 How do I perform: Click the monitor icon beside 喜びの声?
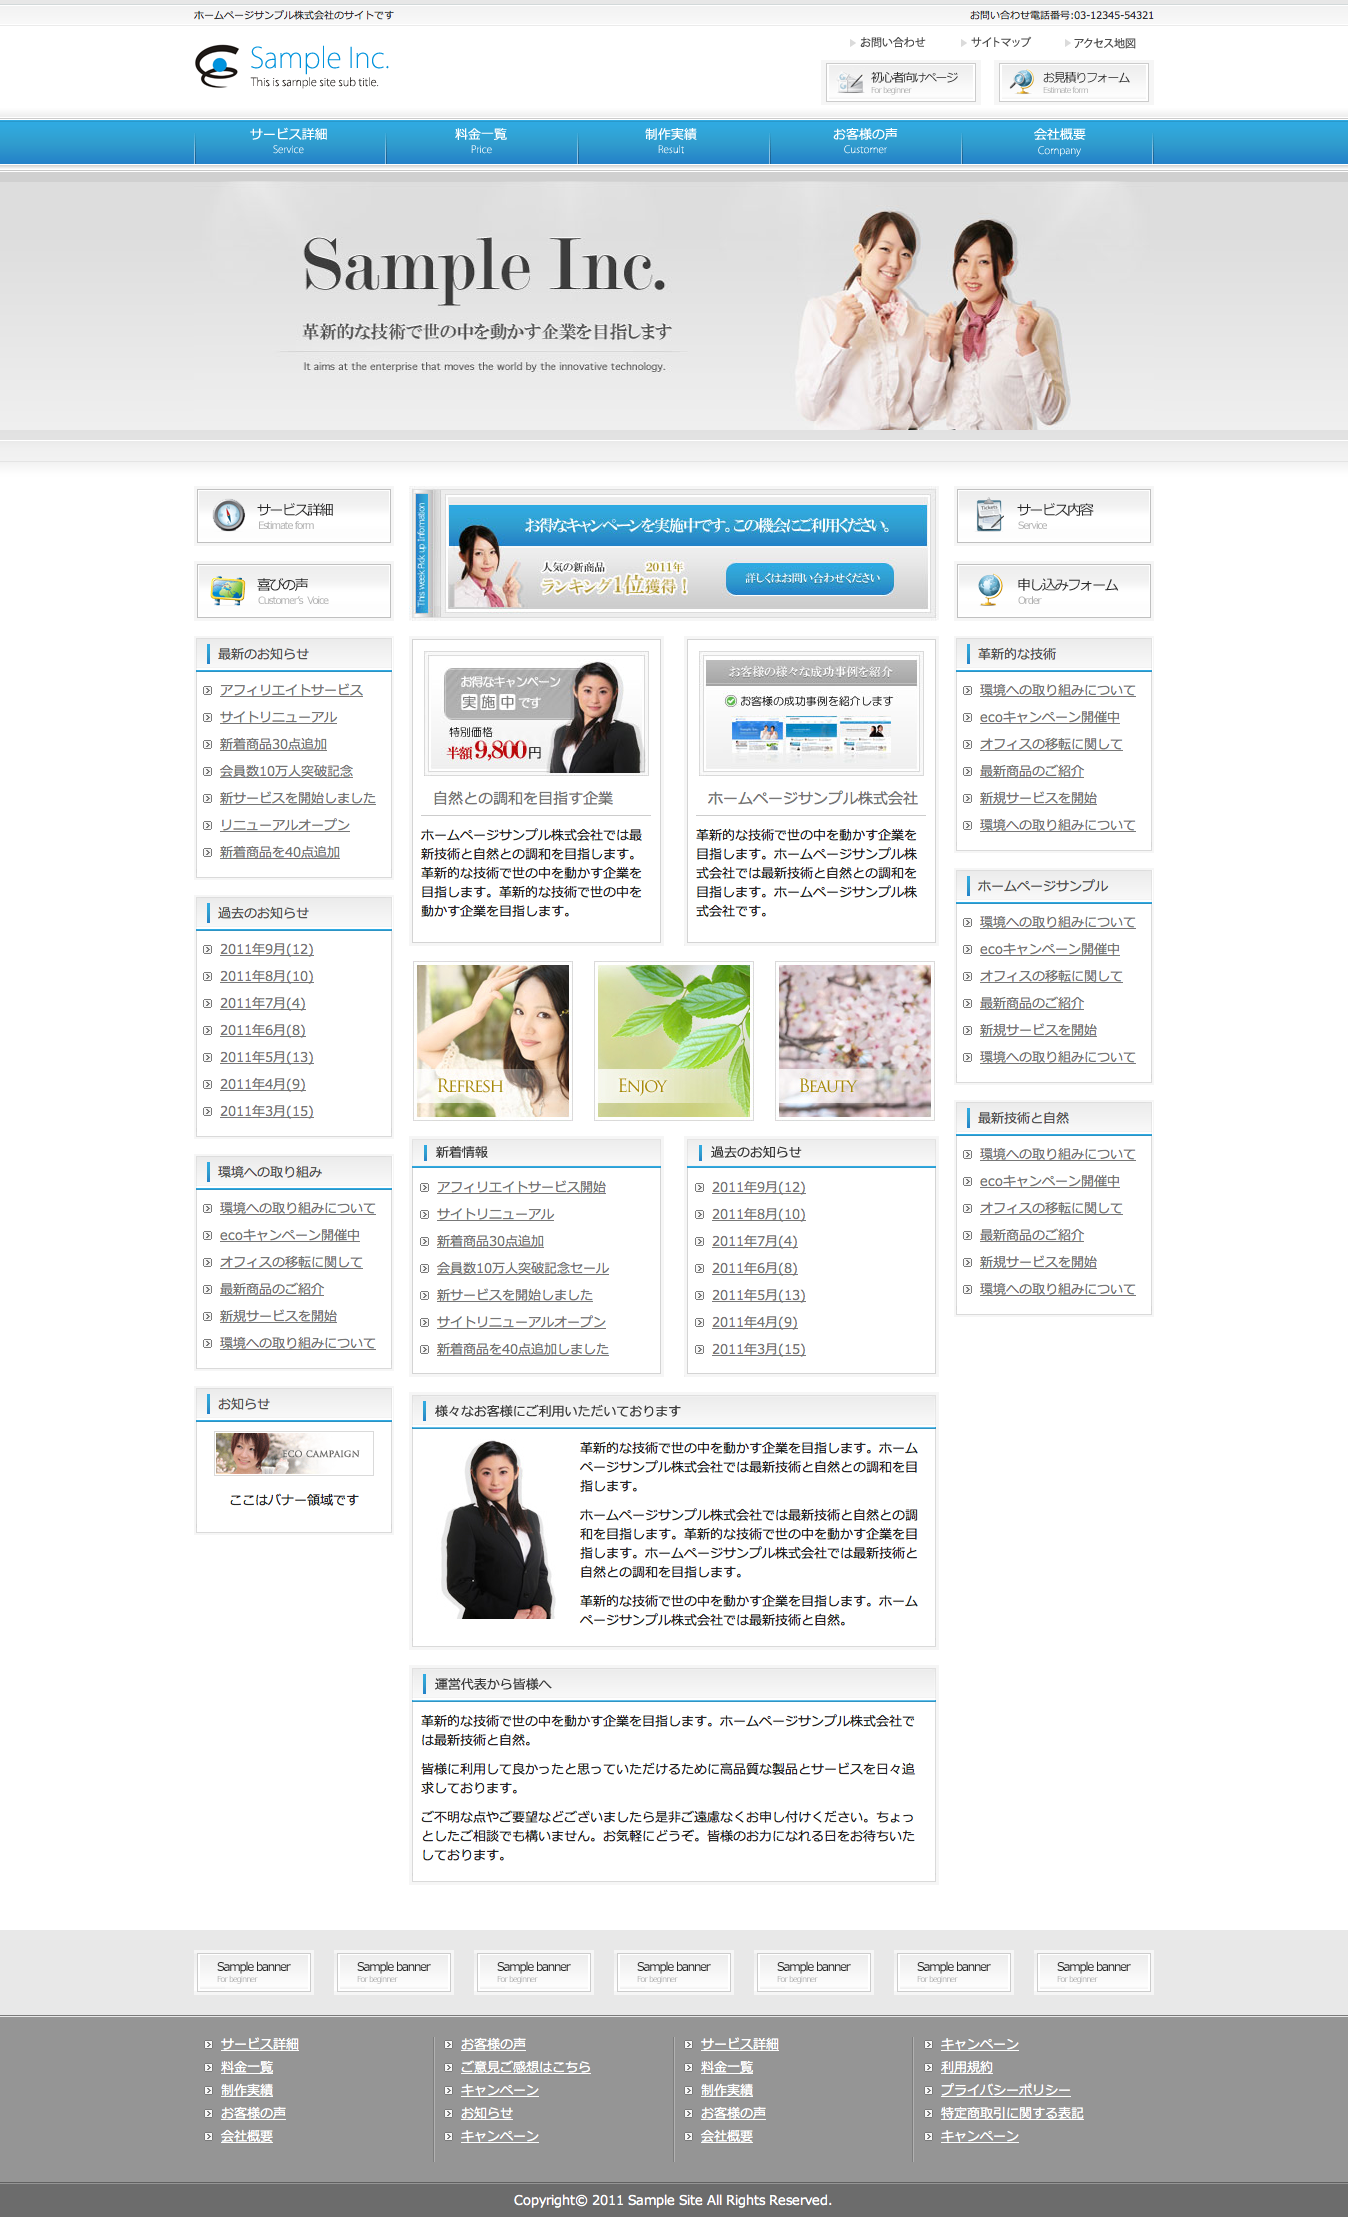(228, 591)
